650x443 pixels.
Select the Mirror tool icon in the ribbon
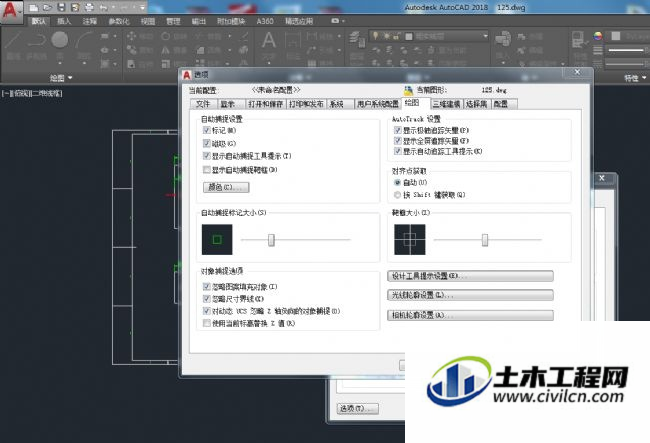click(165, 50)
